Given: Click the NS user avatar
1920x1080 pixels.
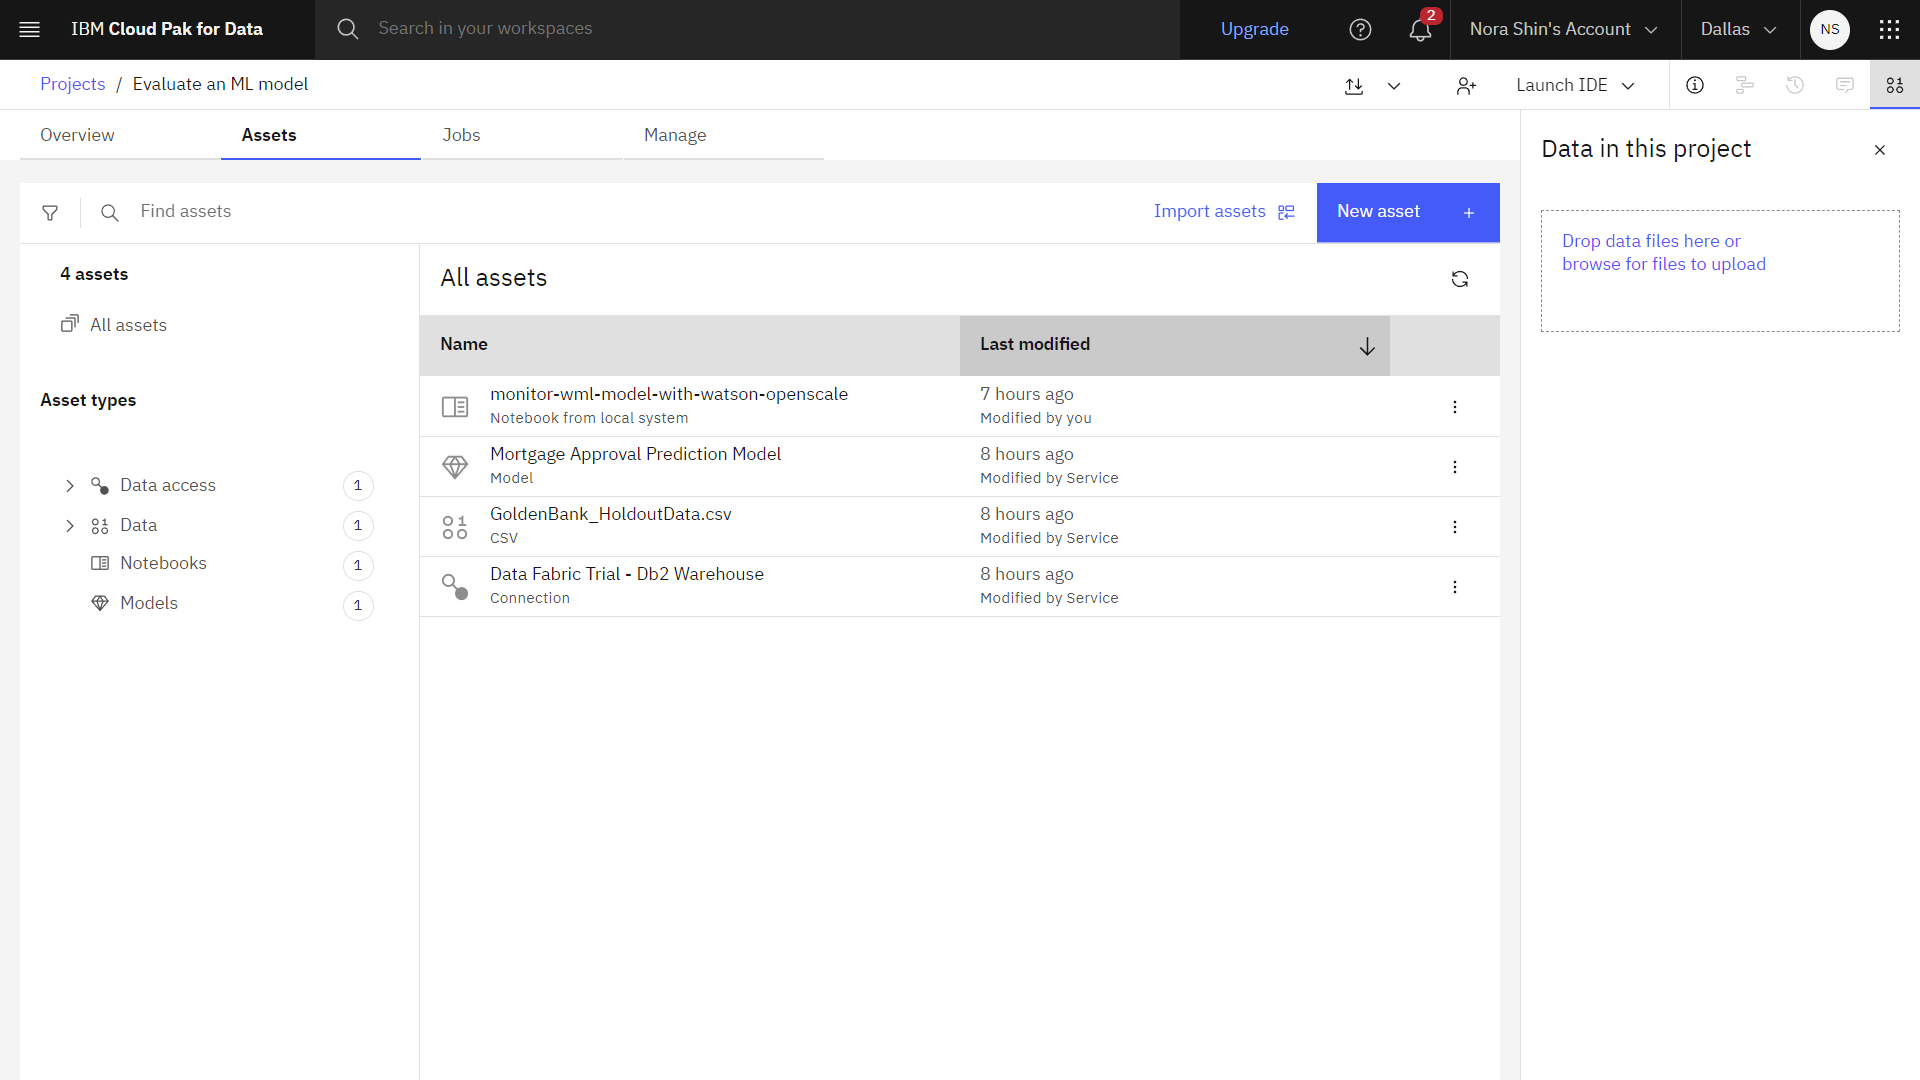Looking at the screenshot, I should click(x=1830, y=30).
